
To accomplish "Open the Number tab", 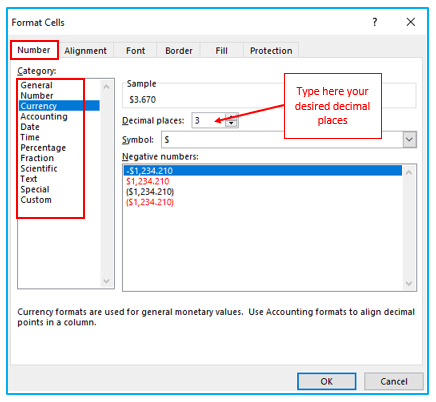I will pos(34,50).
